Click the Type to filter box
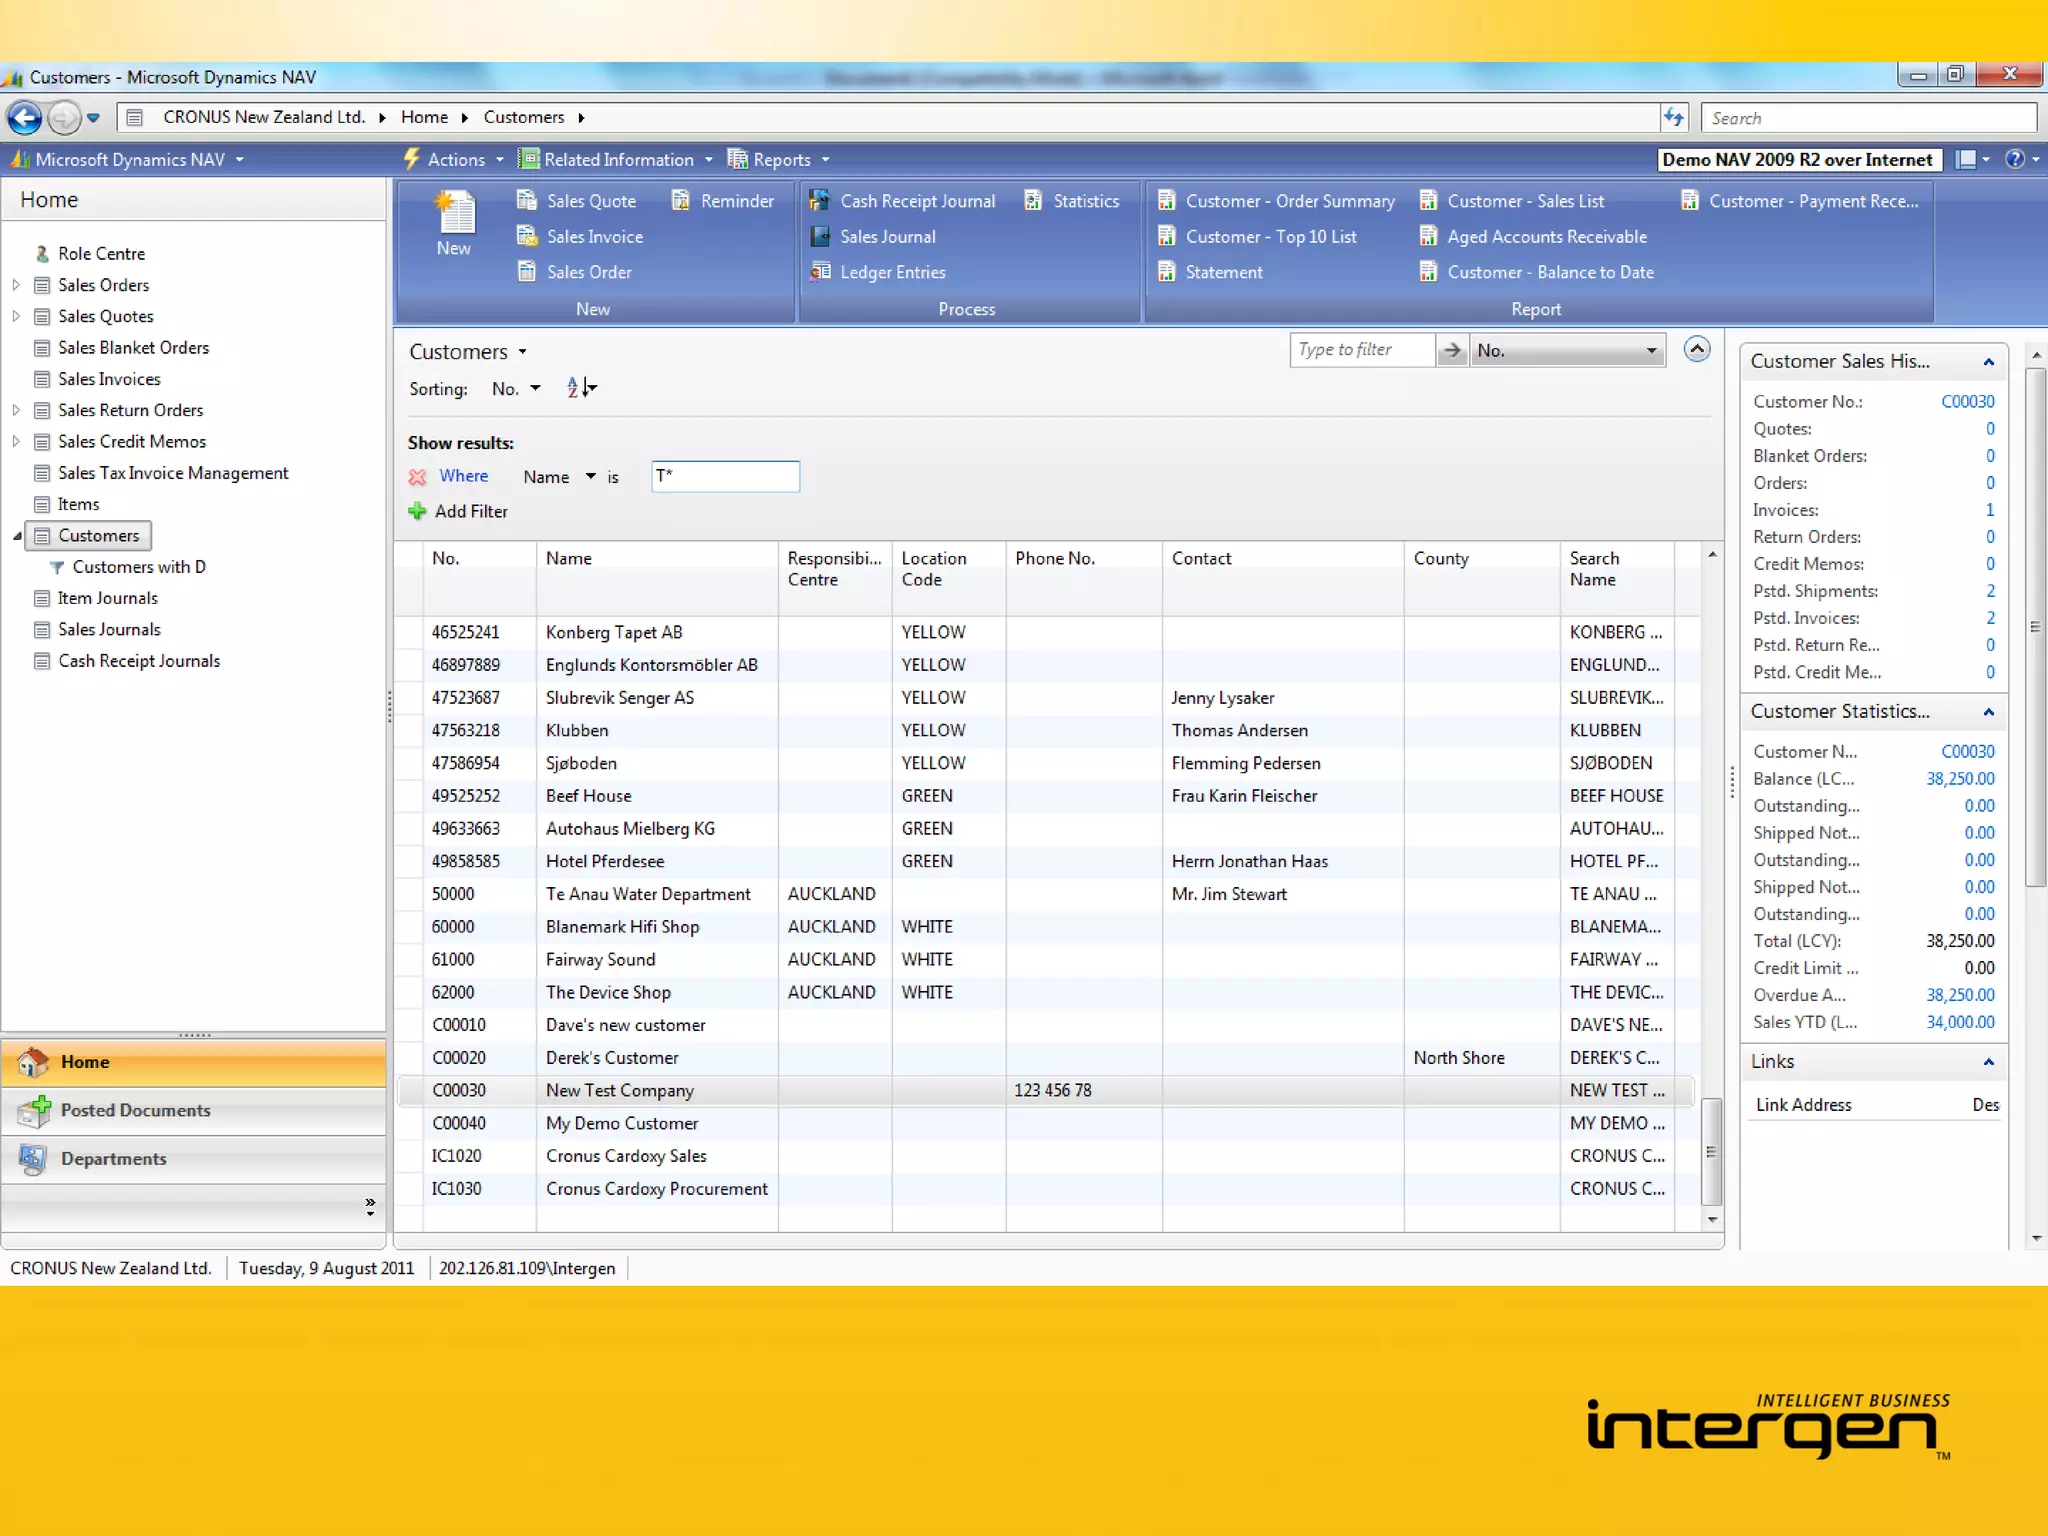 pos(1362,350)
